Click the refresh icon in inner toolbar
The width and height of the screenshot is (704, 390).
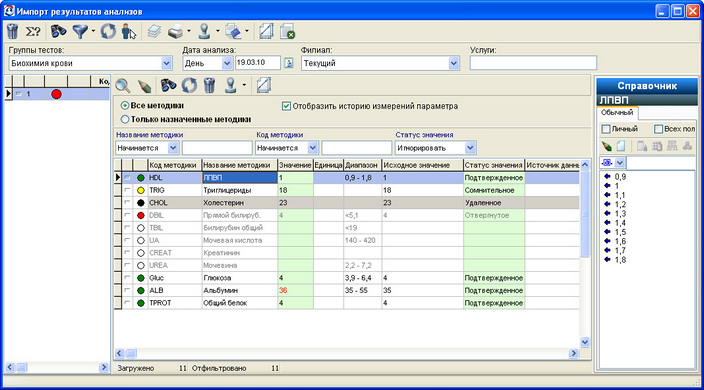point(189,85)
